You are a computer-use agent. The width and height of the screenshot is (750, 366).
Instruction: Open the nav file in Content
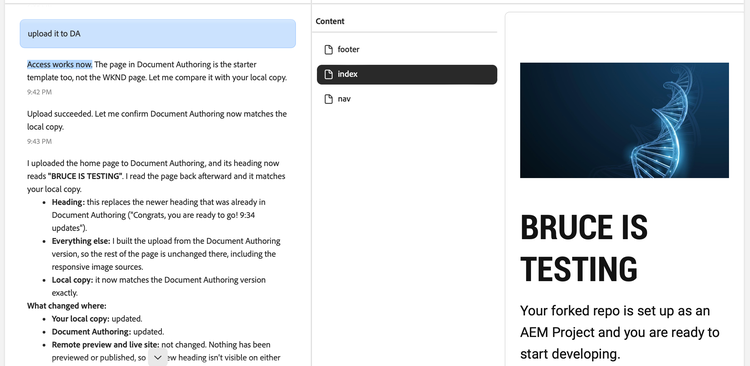407,99
